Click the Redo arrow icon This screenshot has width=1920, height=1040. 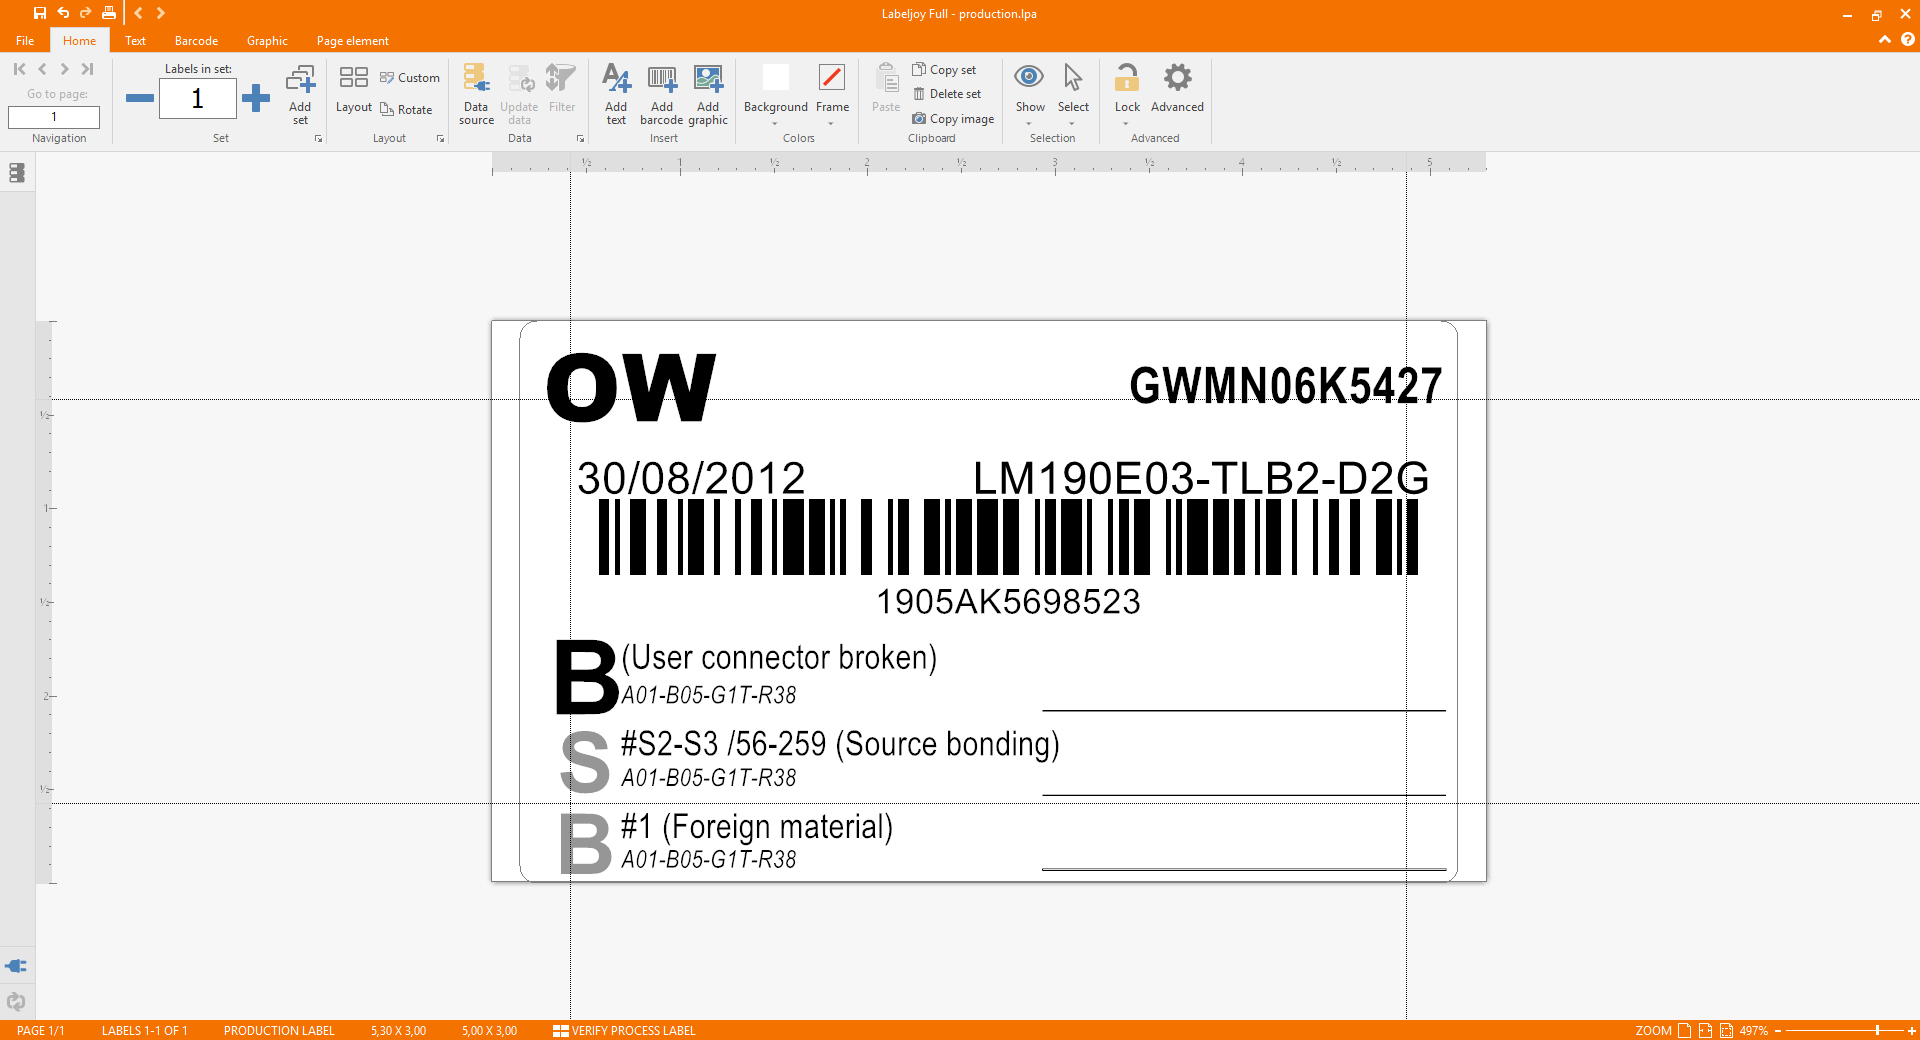85,13
